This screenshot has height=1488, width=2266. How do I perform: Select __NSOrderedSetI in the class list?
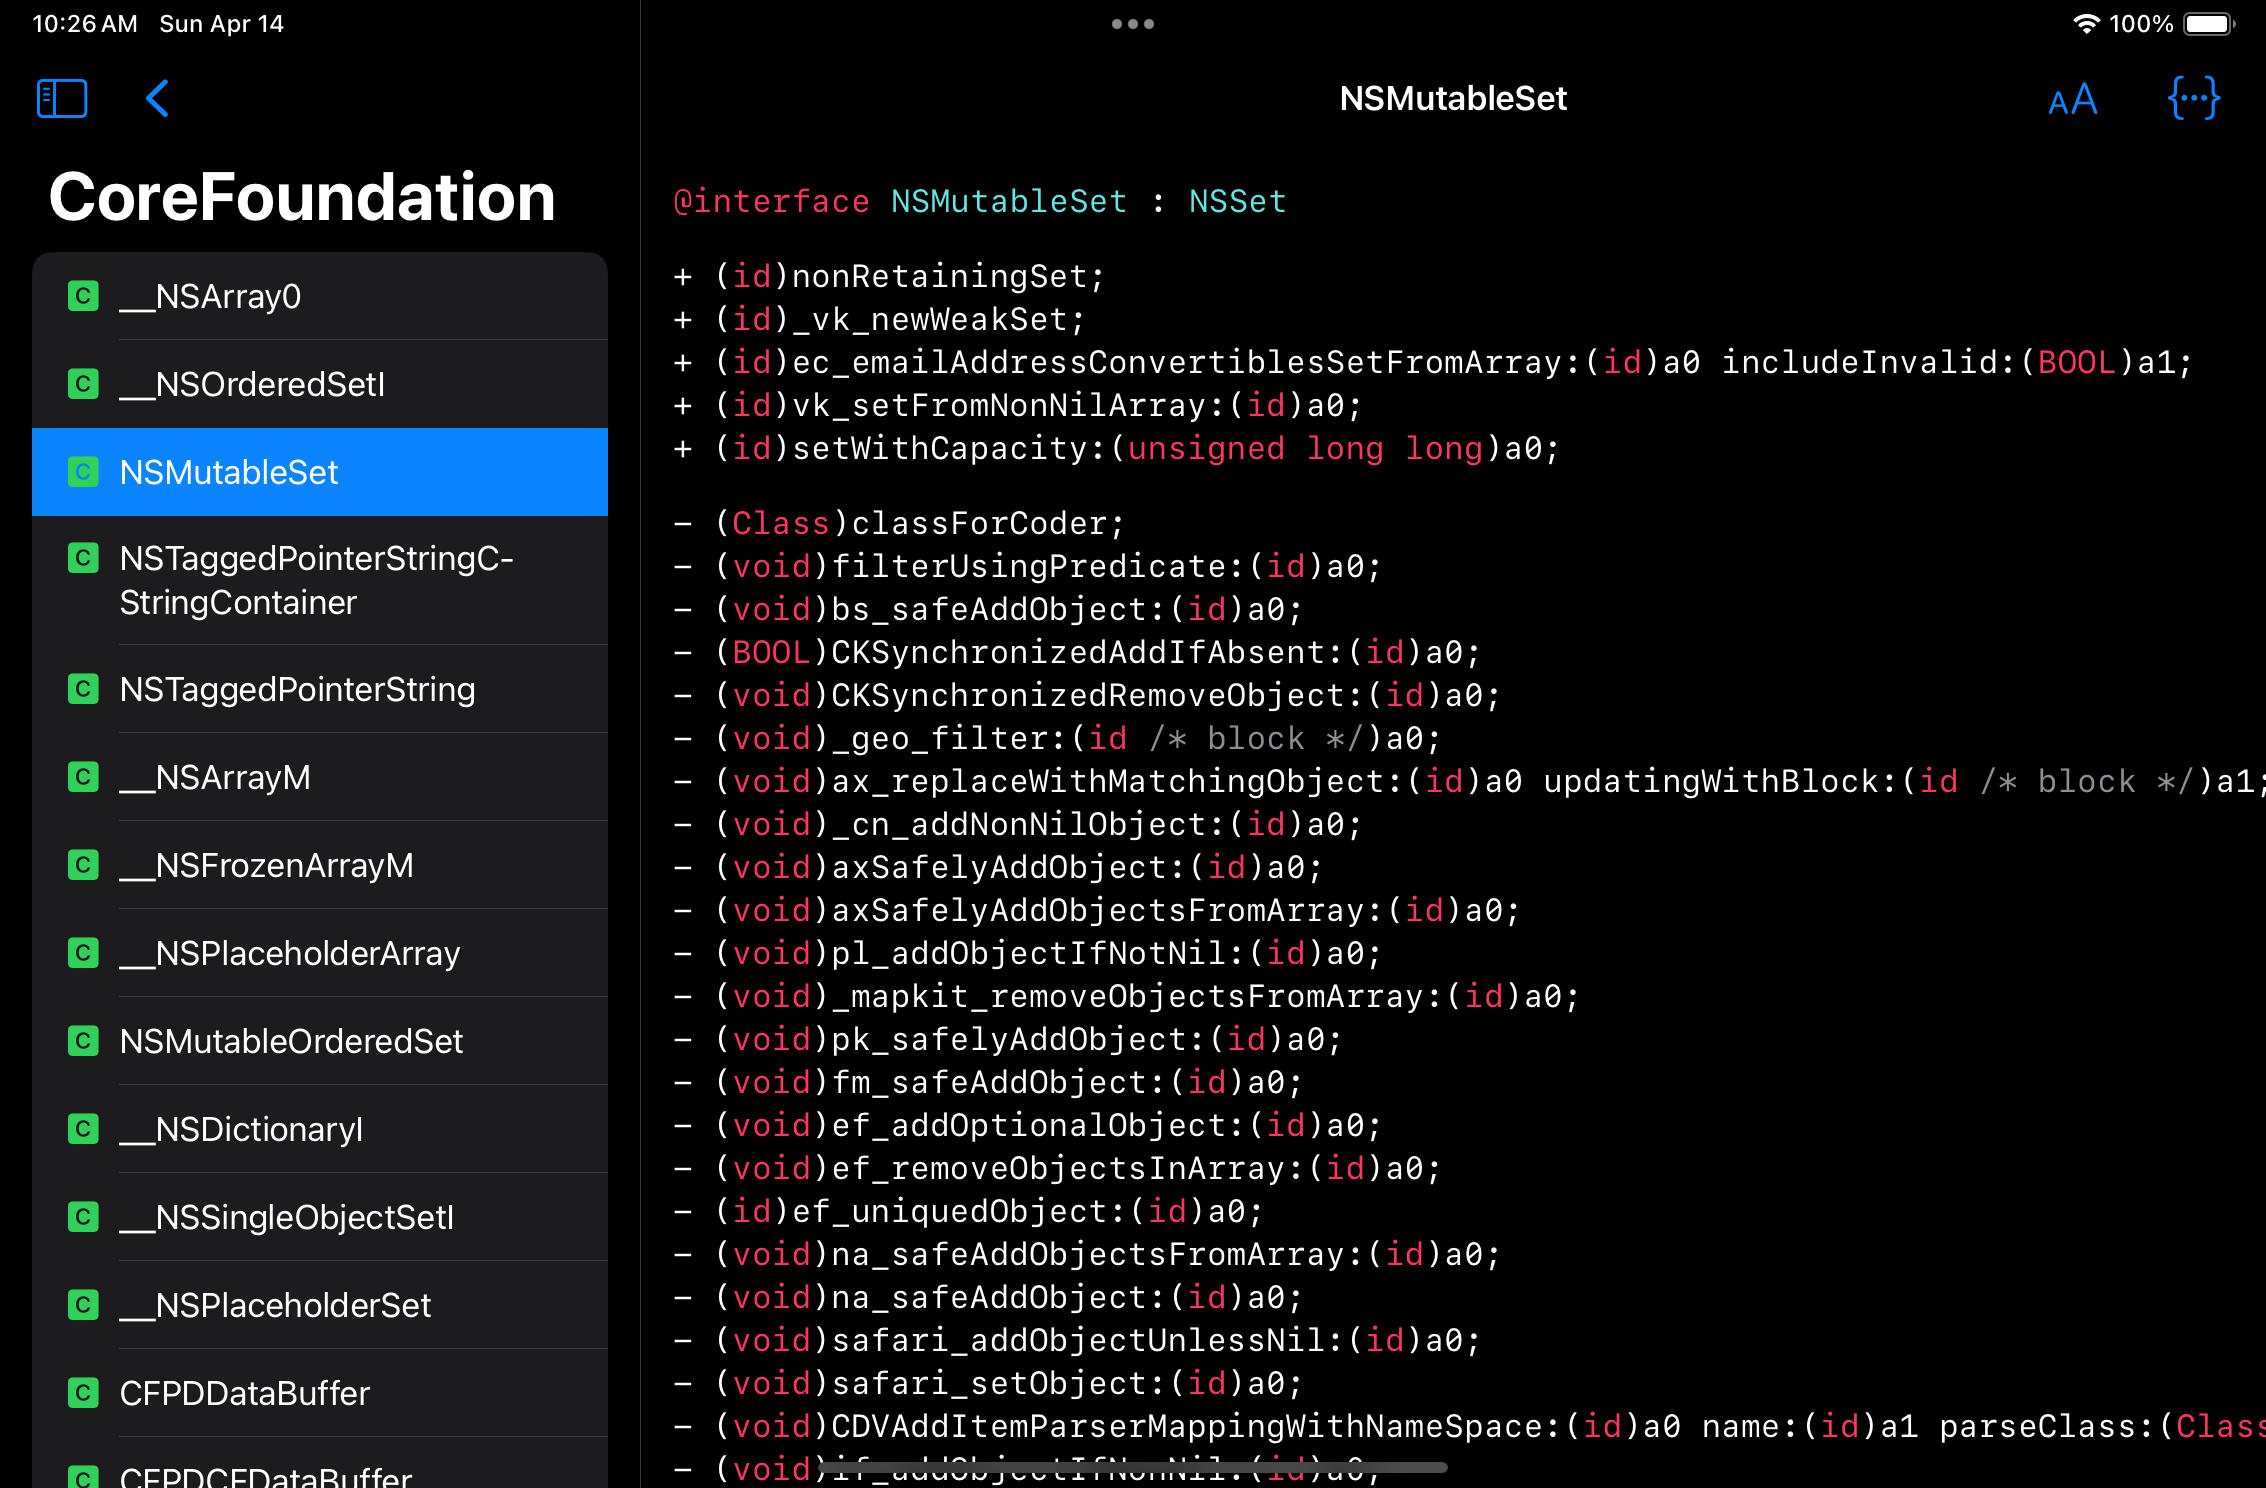[320, 384]
